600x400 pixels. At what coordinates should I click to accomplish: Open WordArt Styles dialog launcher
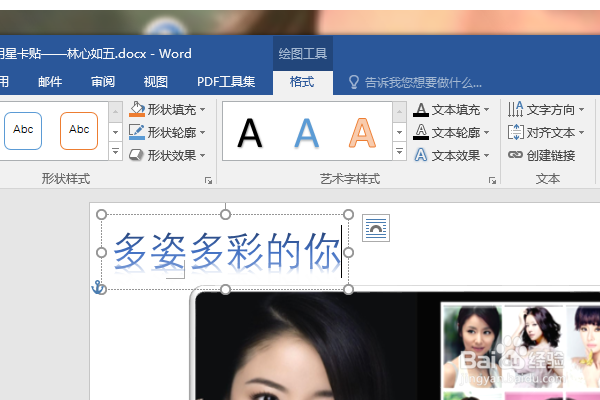[492, 180]
